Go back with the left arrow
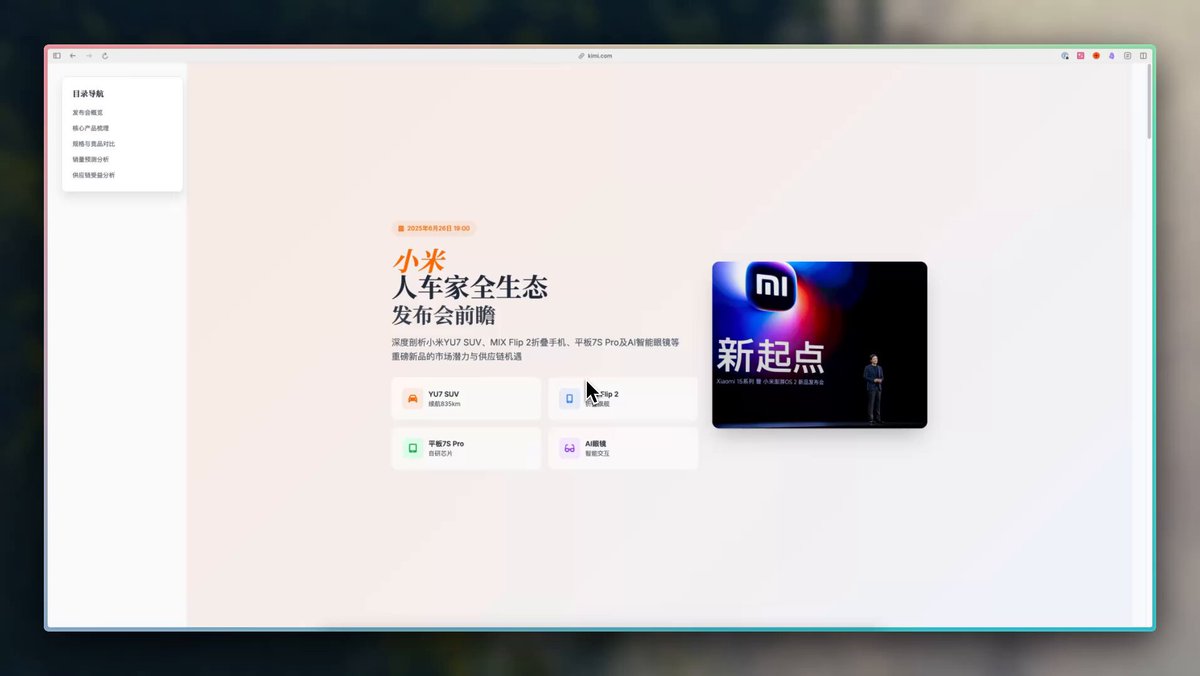1200x676 pixels. click(73, 56)
